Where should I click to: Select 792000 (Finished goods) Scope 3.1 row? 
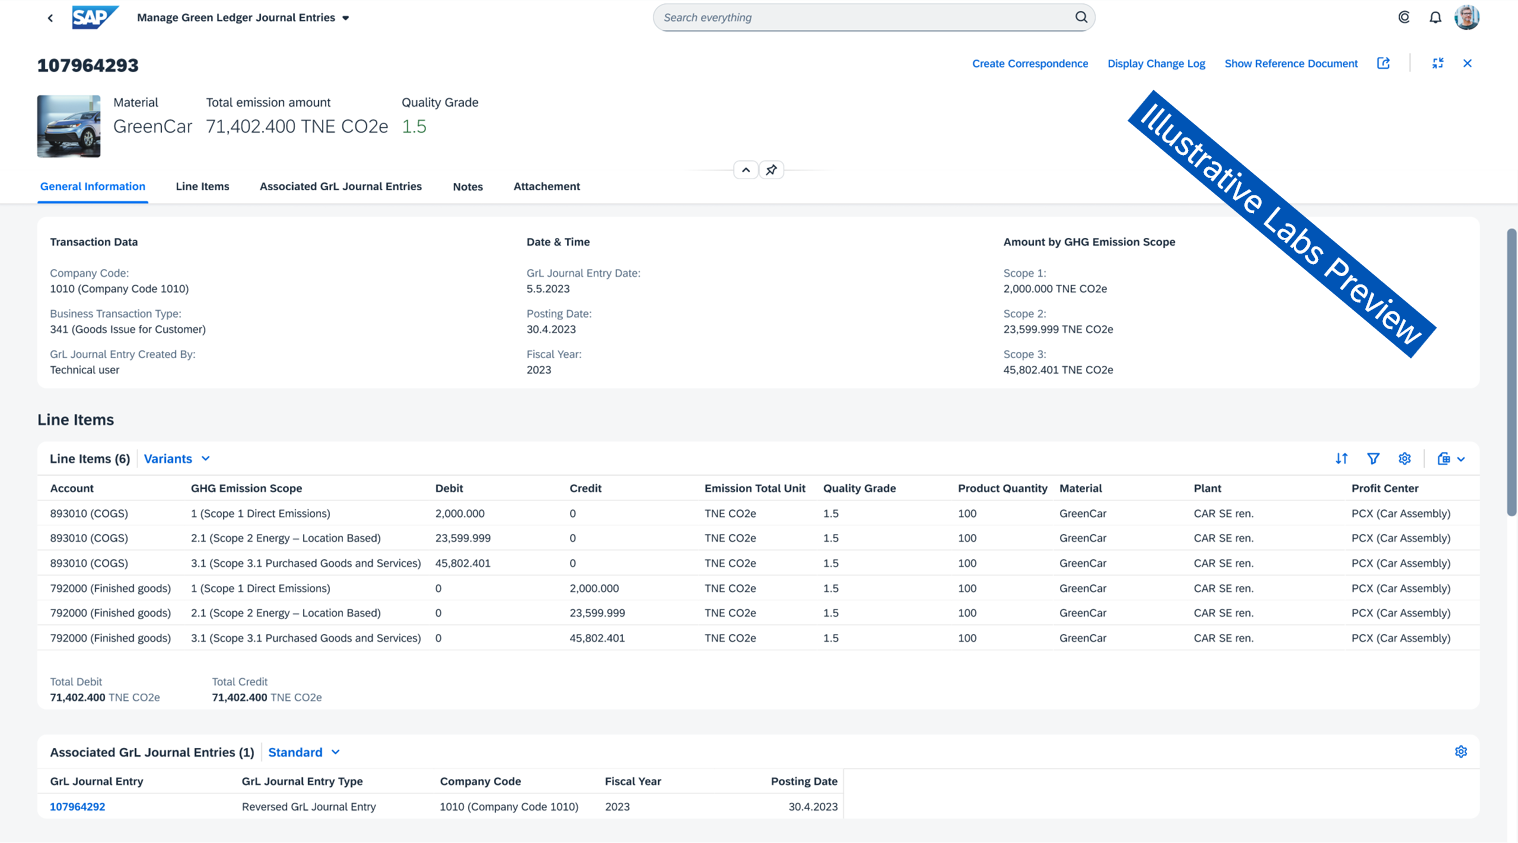(758, 638)
